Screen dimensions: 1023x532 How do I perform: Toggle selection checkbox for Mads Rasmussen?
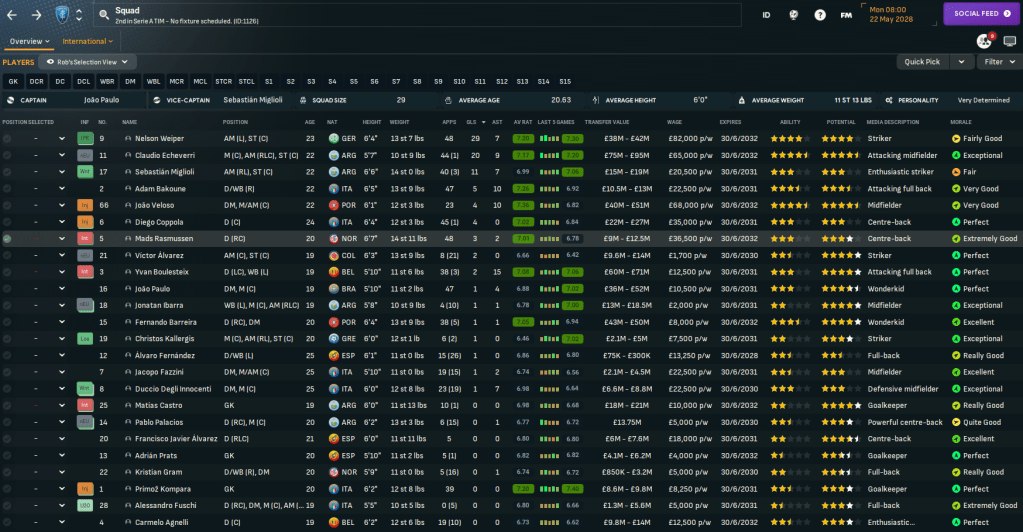(x=8, y=239)
